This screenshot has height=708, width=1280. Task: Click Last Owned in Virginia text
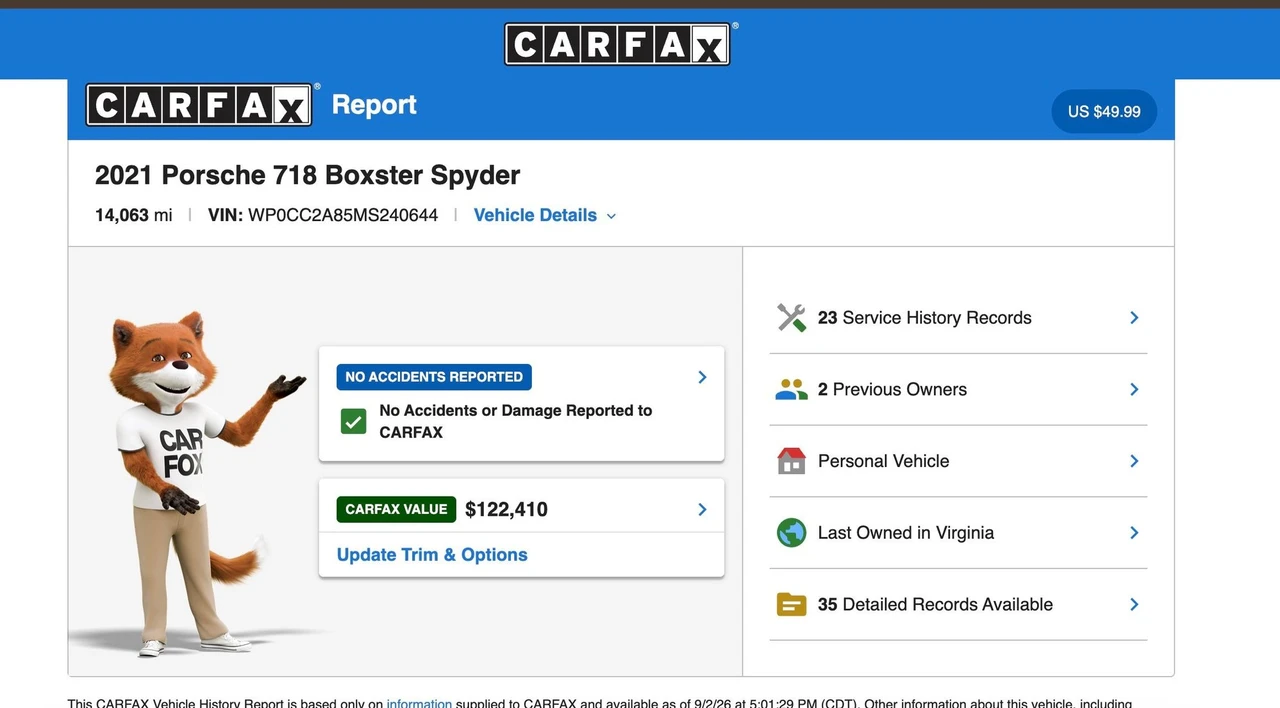point(906,533)
